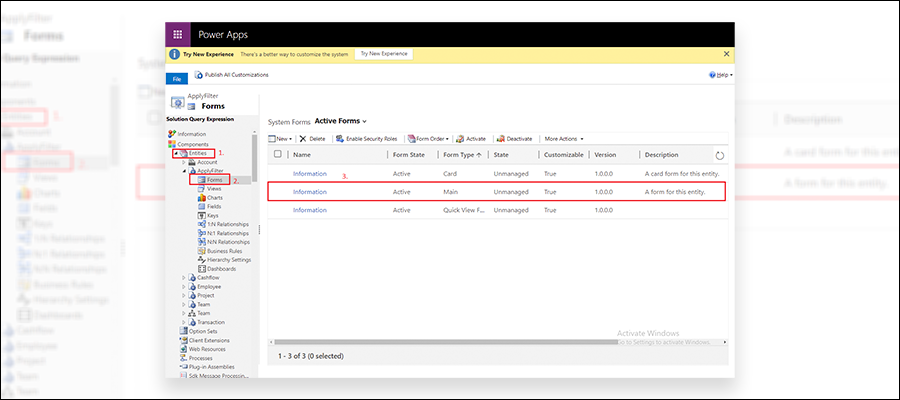Select Forms under ApplyFilter in tree

[214, 180]
